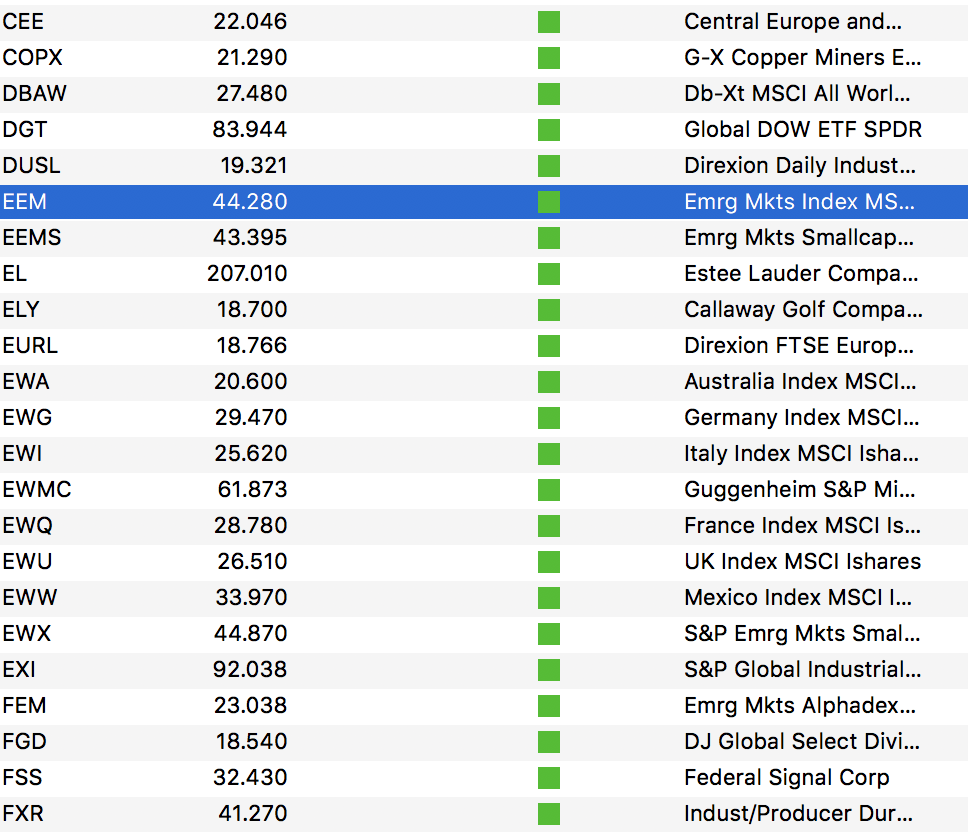Click the UK Index MSCI Ishares description

coord(803,562)
